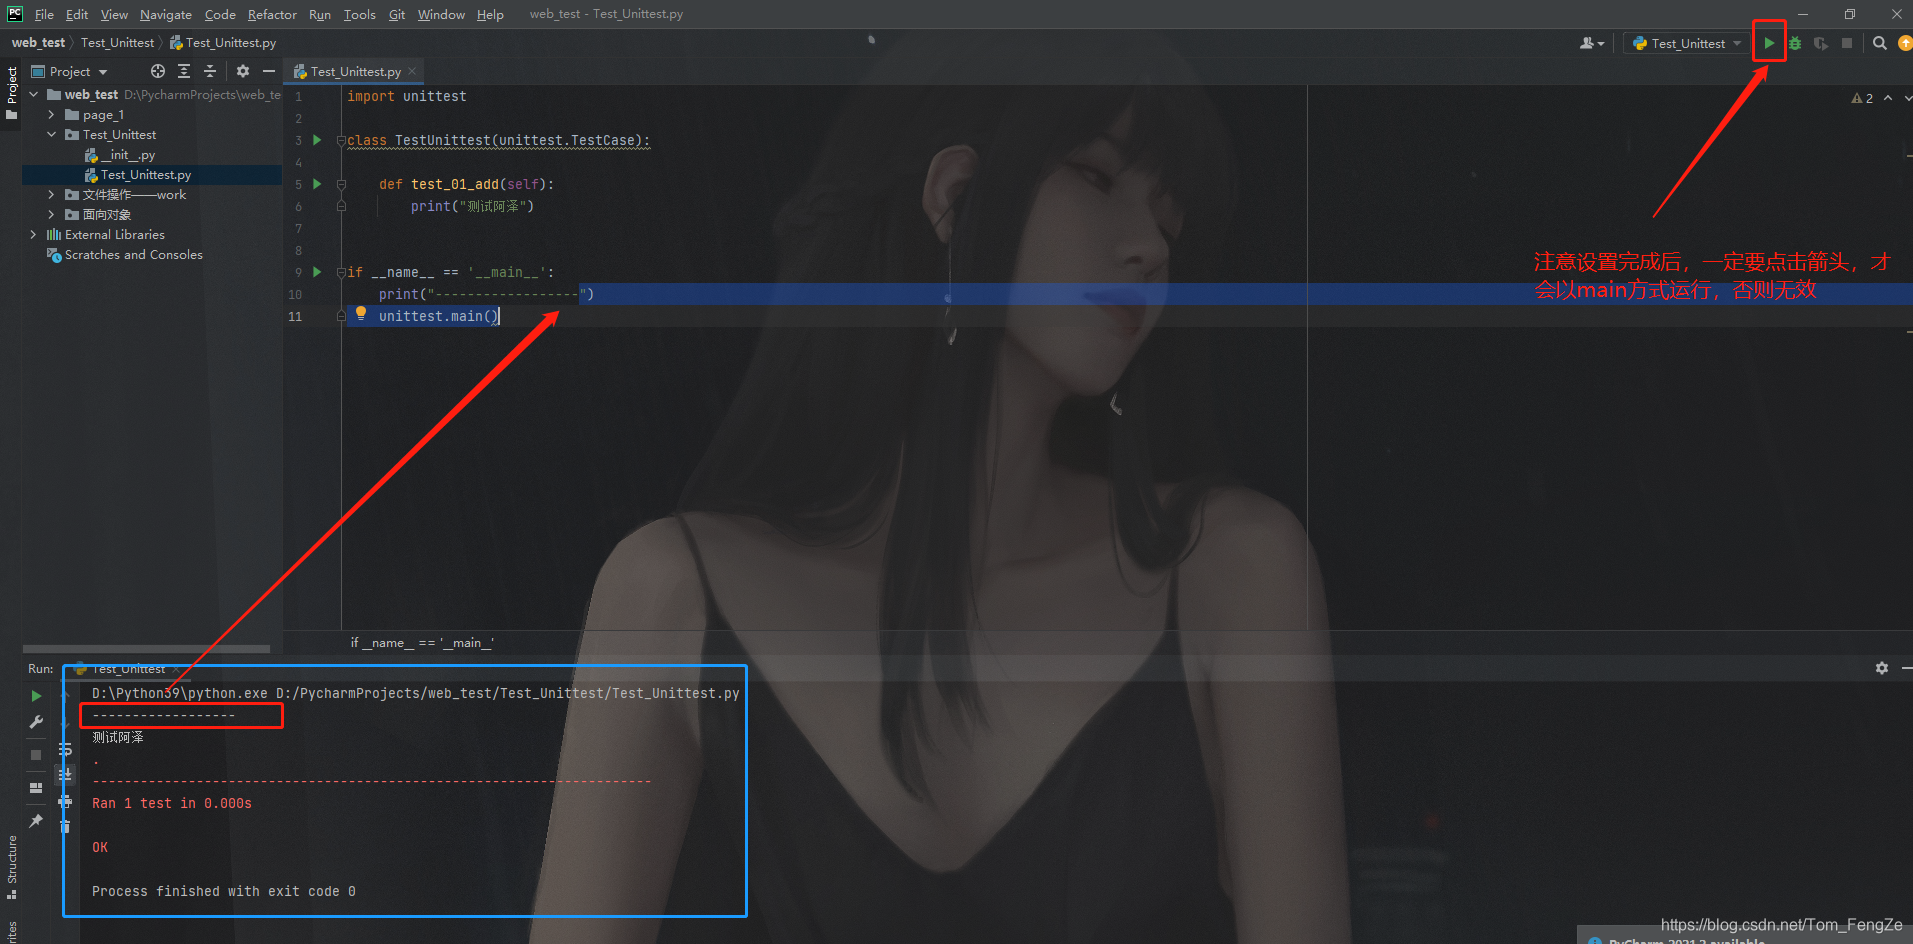The image size is (1913, 944).
Task: Expand the 面向对象 folder
Action: click(x=52, y=215)
